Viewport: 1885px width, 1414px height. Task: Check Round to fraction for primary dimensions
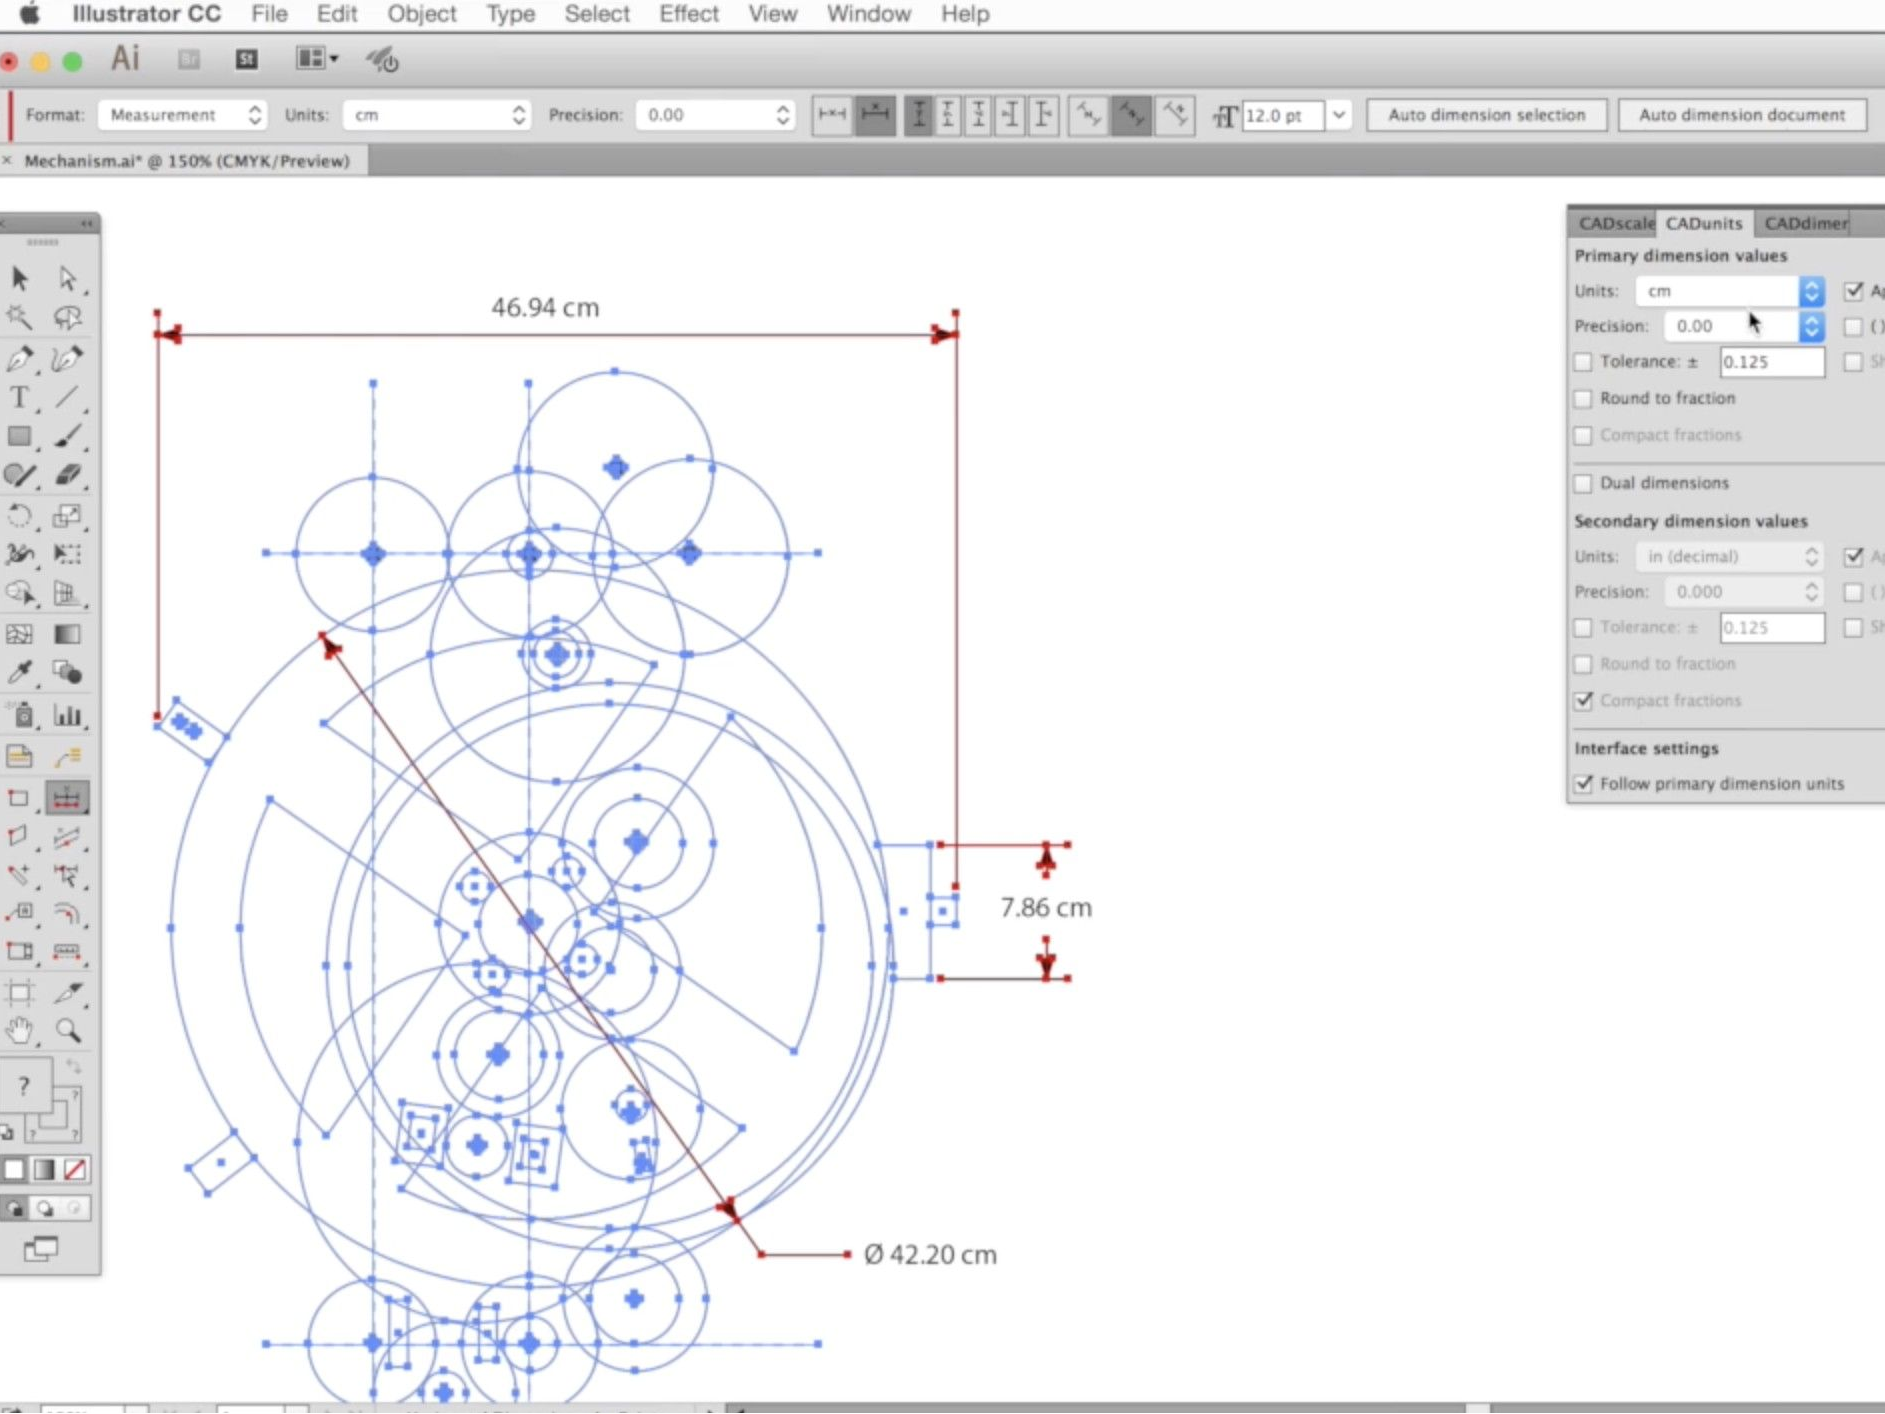(x=1584, y=398)
